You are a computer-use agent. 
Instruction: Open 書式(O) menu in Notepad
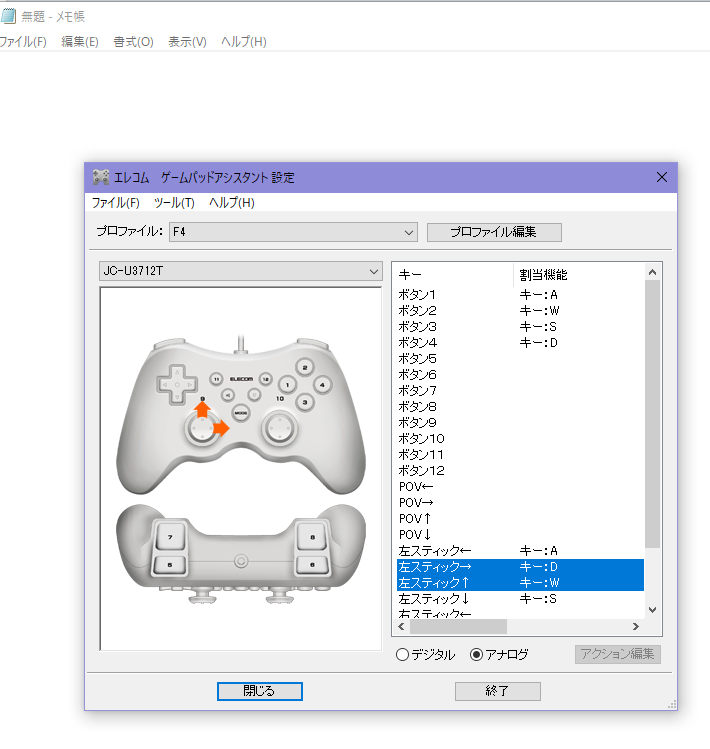click(x=133, y=42)
